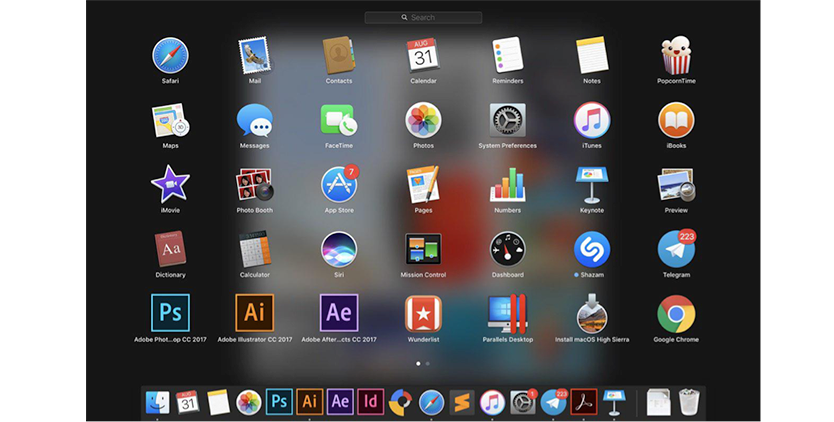Open Calendar from the Dock
Viewport: 834px width, 422px height.
(x=187, y=402)
